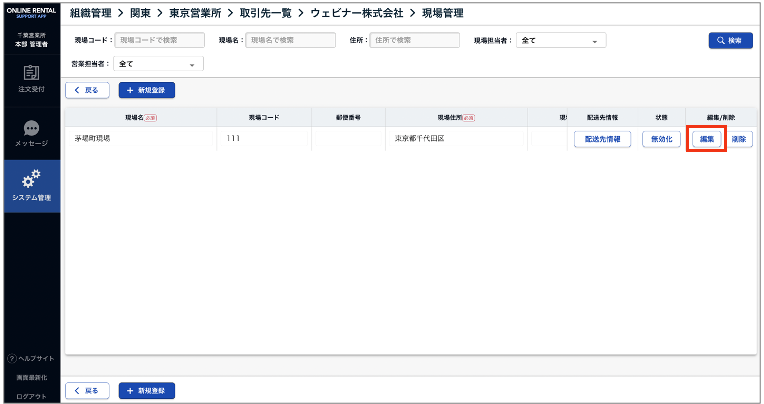The height and width of the screenshot is (404, 764).
Task: Click the ONLINE RENTAL app logo
Action: (30, 13)
